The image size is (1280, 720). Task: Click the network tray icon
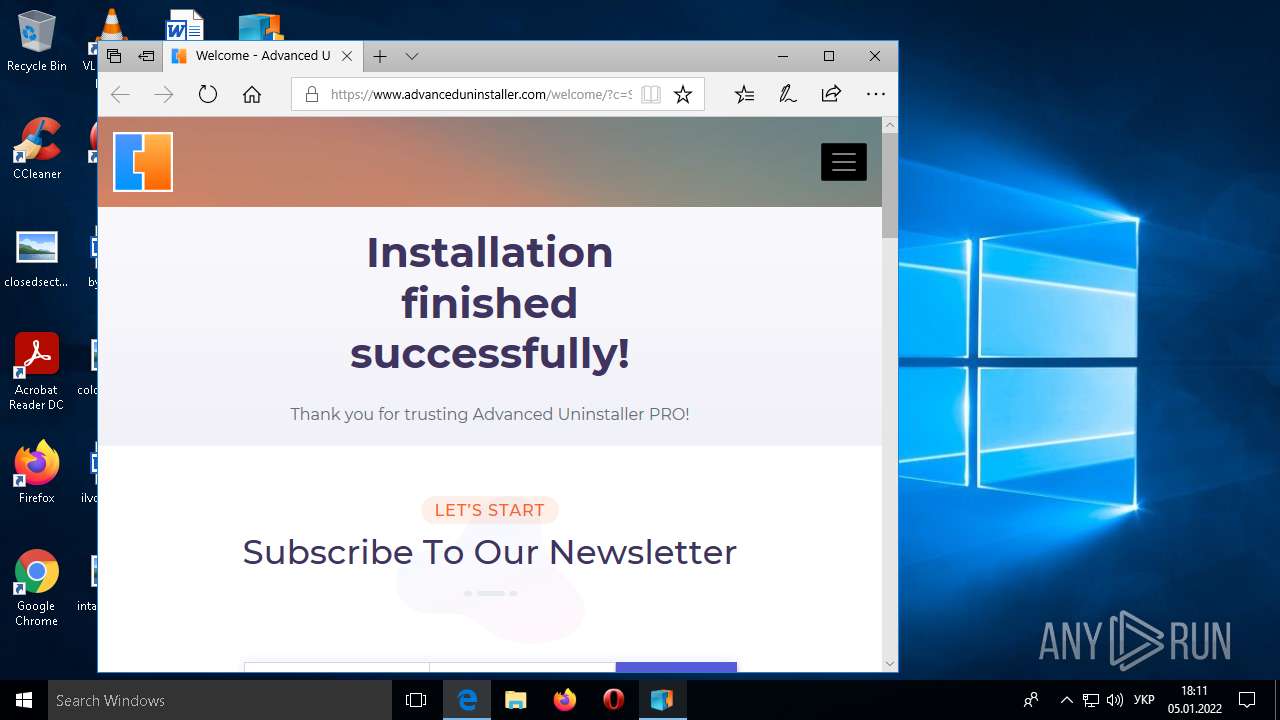(x=1091, y=700)
